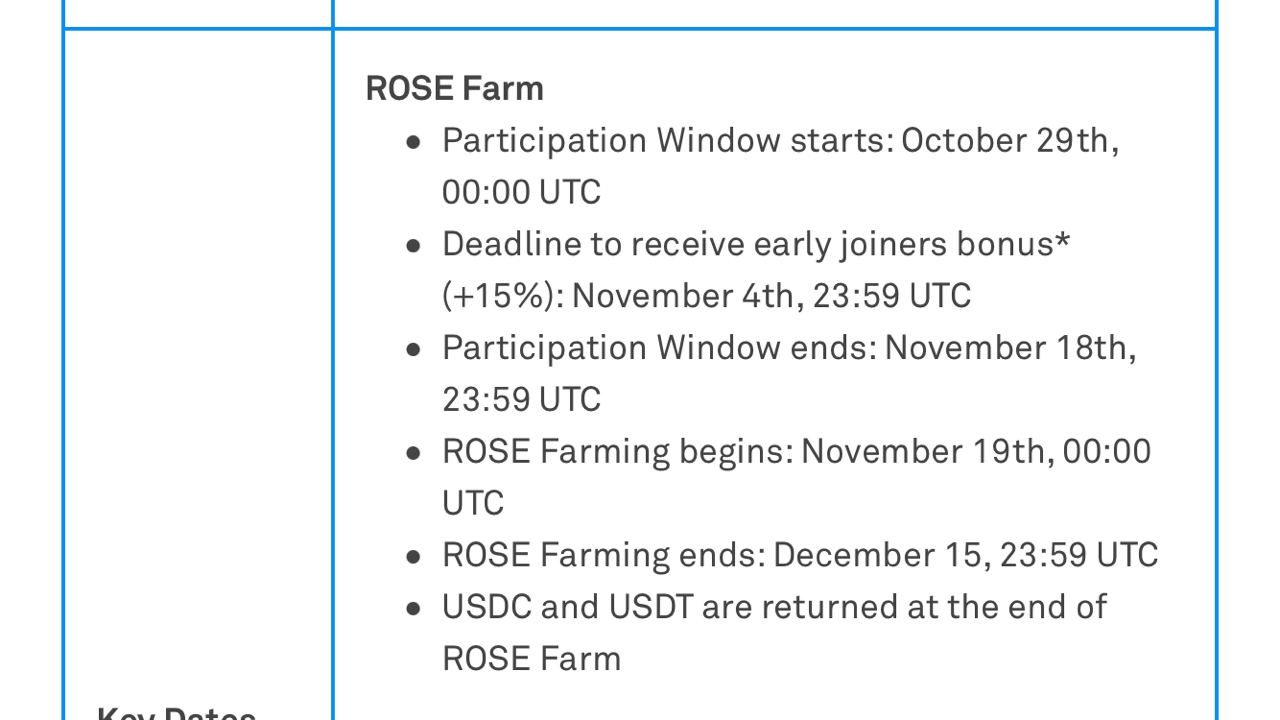Click the first bullet point marker

pyautogui.click(x=414, y=142)
